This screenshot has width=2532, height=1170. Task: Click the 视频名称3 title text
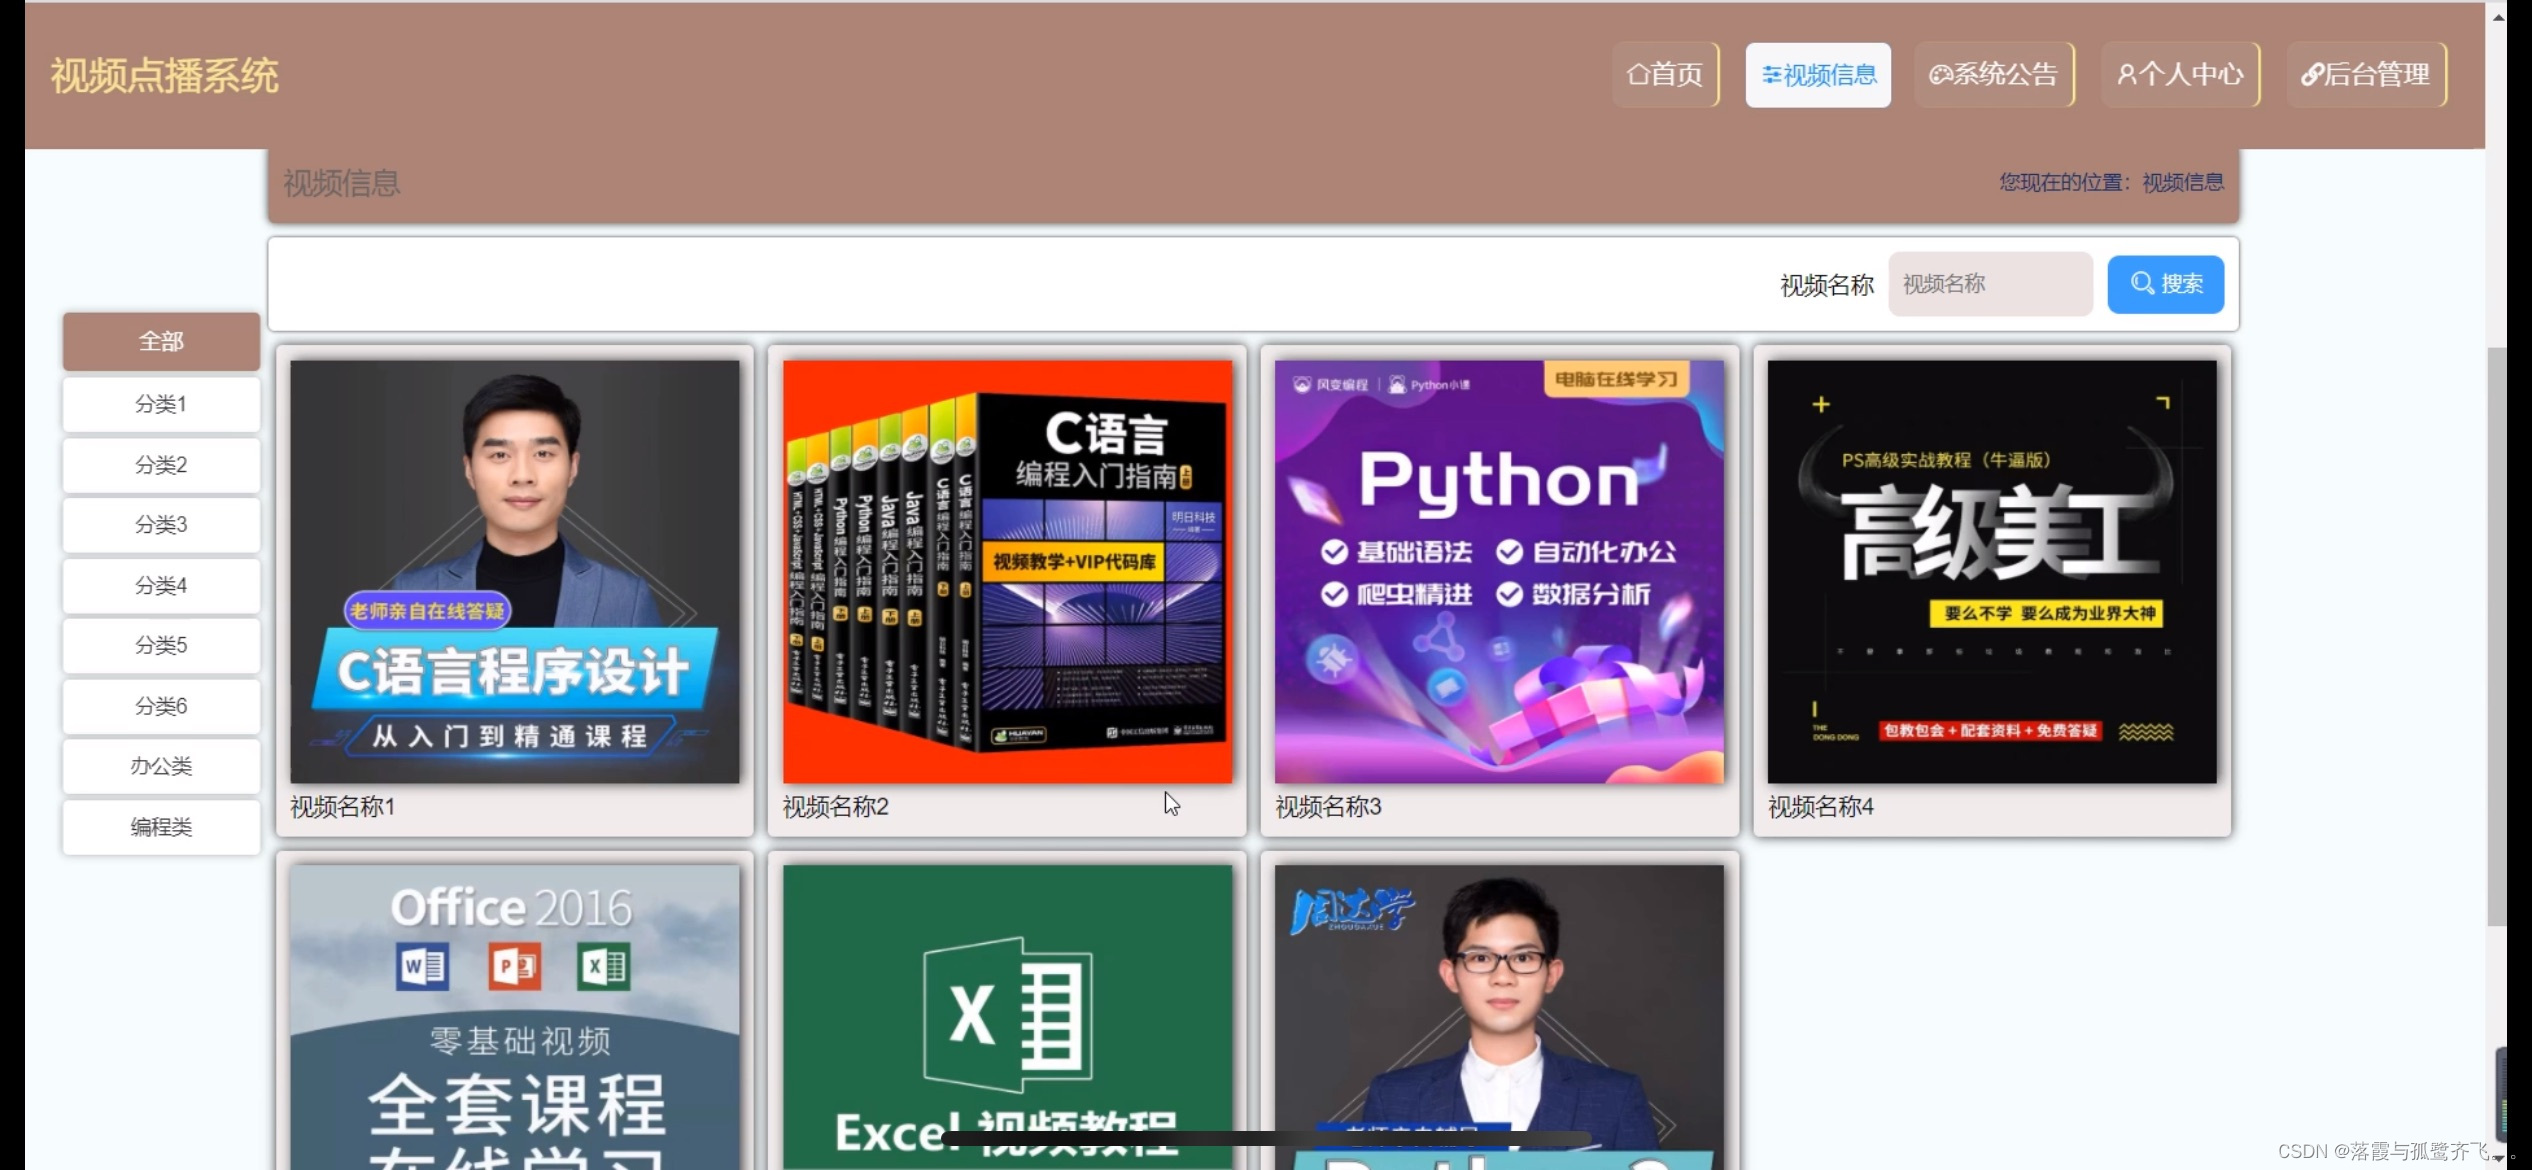point(1328,807)
